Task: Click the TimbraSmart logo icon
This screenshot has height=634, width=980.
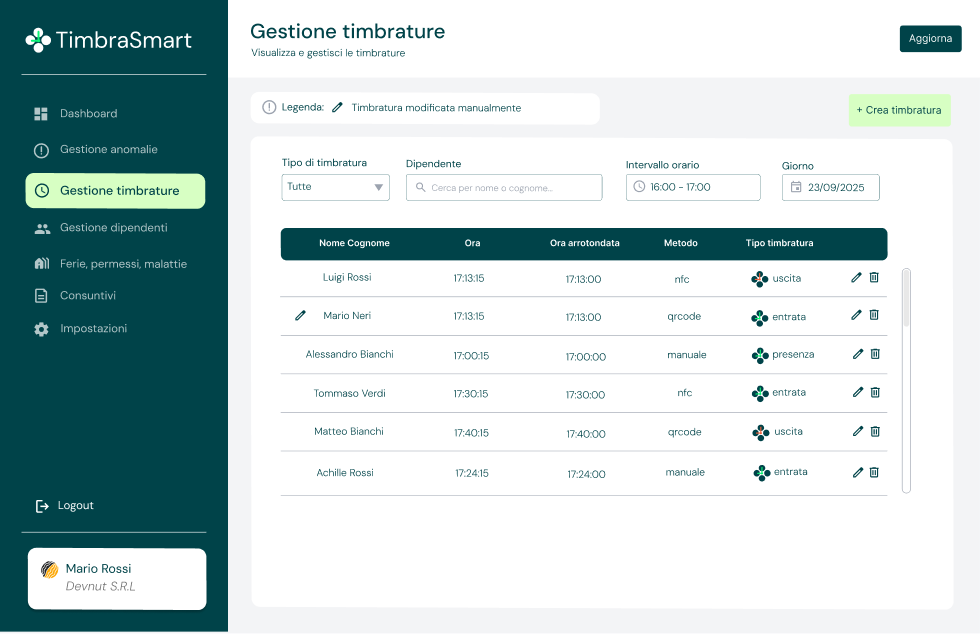Action: (x=38, y=40)
